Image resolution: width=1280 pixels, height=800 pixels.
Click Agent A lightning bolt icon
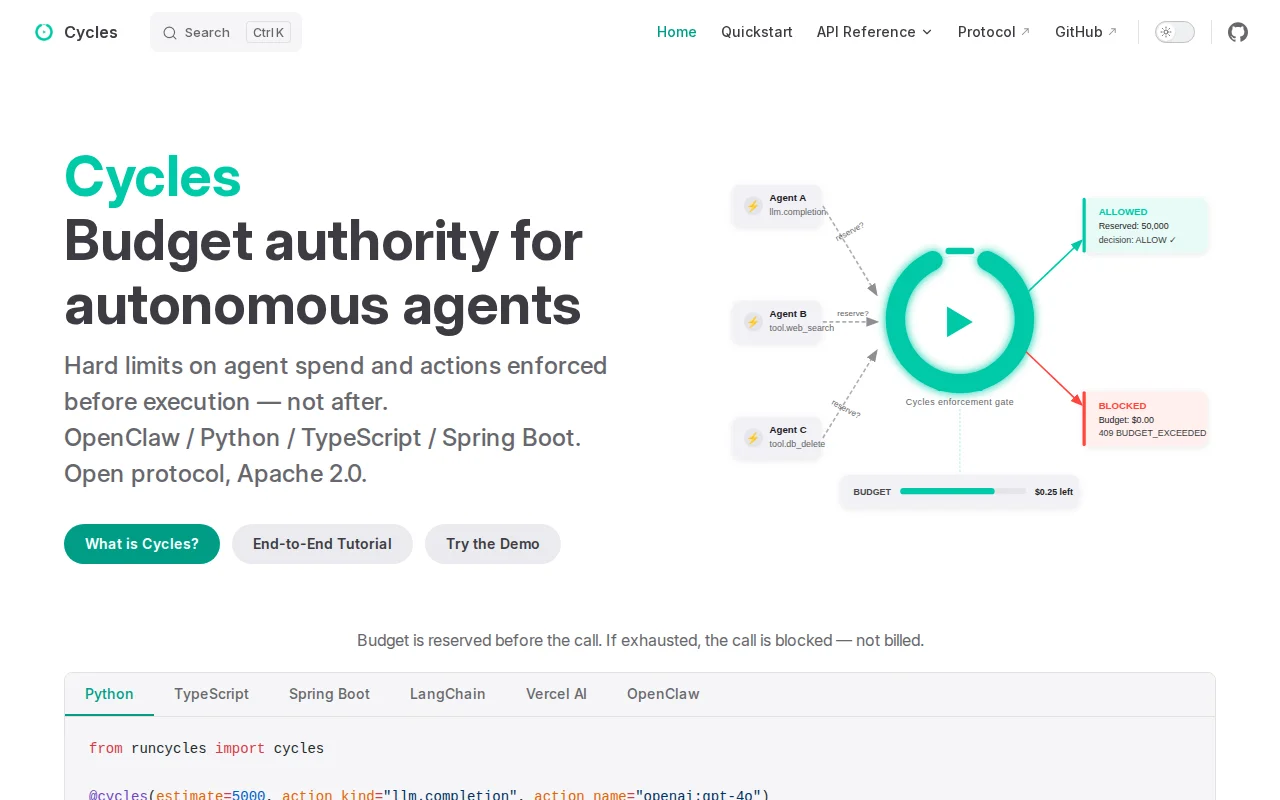pos(753,206)
